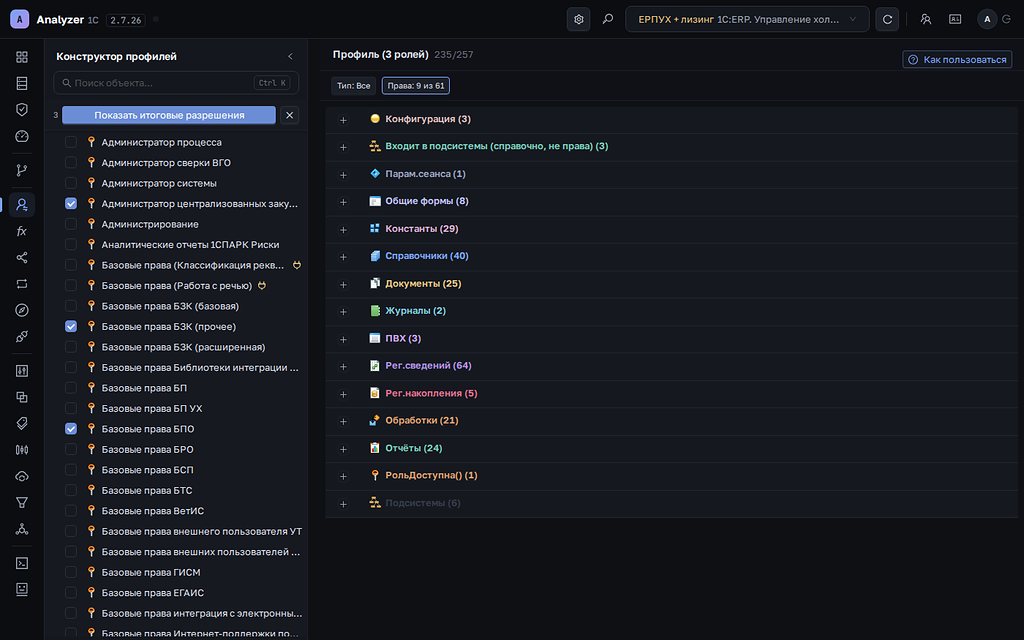Expand the Рег.сведений (64) group
Viewport: 1024px width, 640px height.
pos(344,367)
